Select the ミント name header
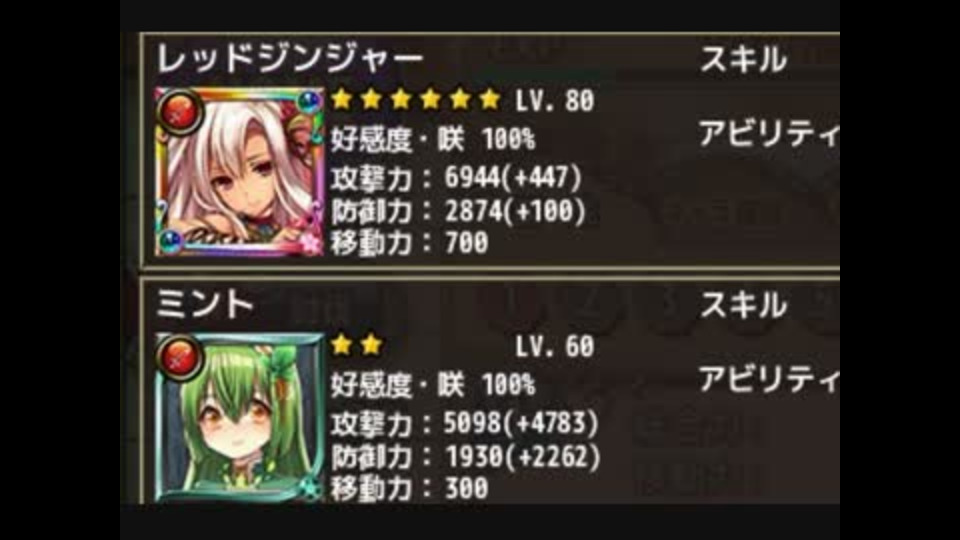960x540 pixels. pyautogui.click(x=204, y=304)
